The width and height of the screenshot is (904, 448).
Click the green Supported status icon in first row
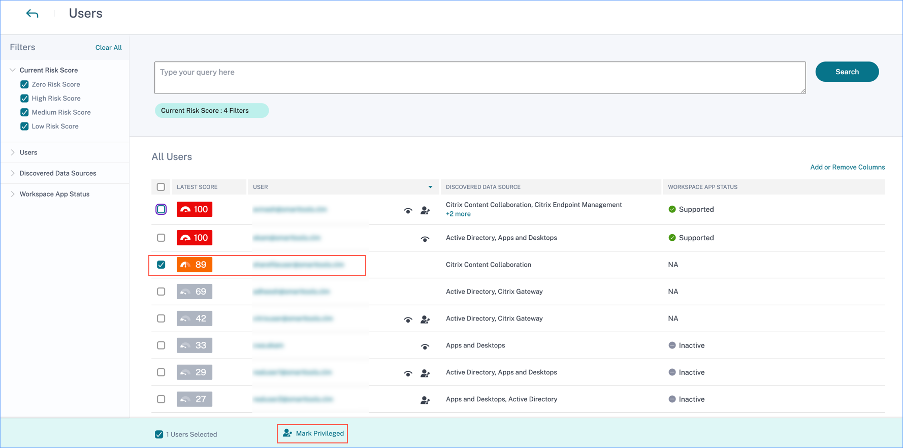[x=673, y=210]
